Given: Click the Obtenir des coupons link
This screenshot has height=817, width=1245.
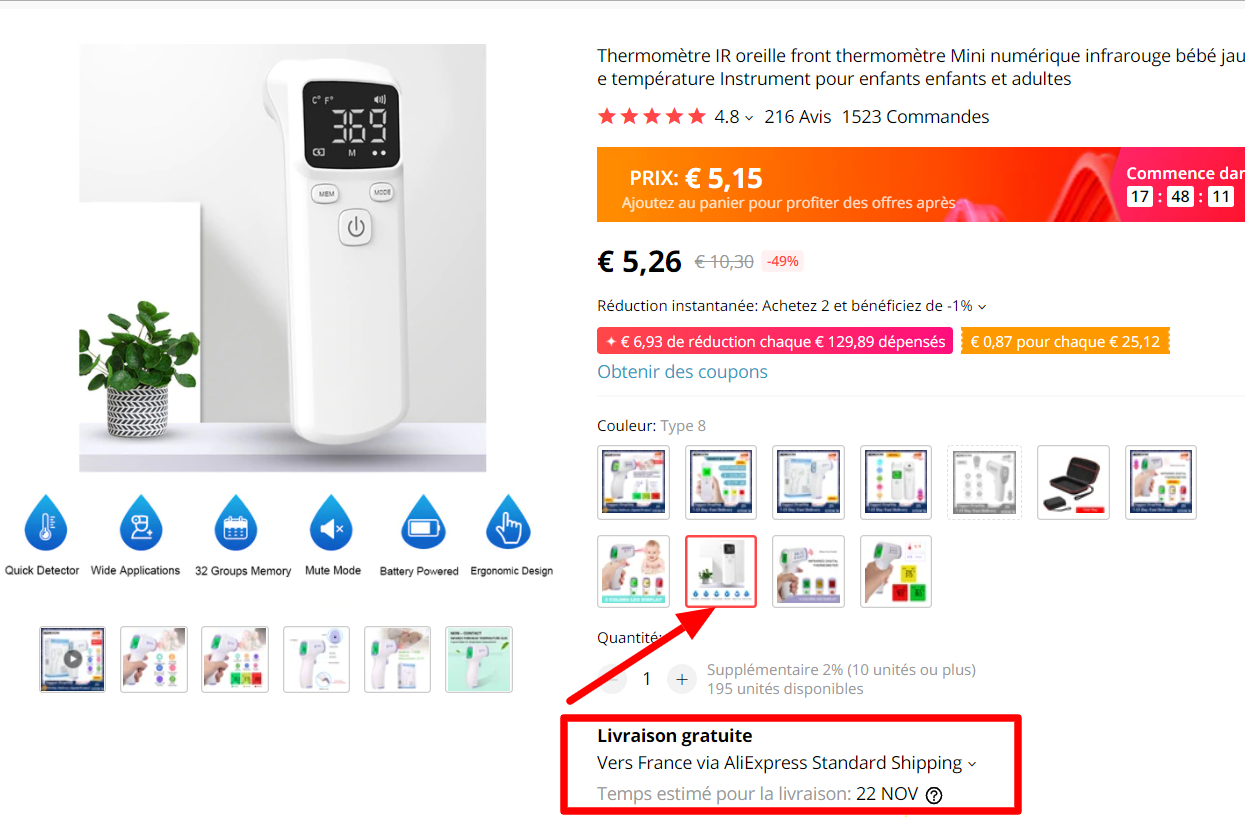Looking at the screenshot, I should (x=683, y=372).
